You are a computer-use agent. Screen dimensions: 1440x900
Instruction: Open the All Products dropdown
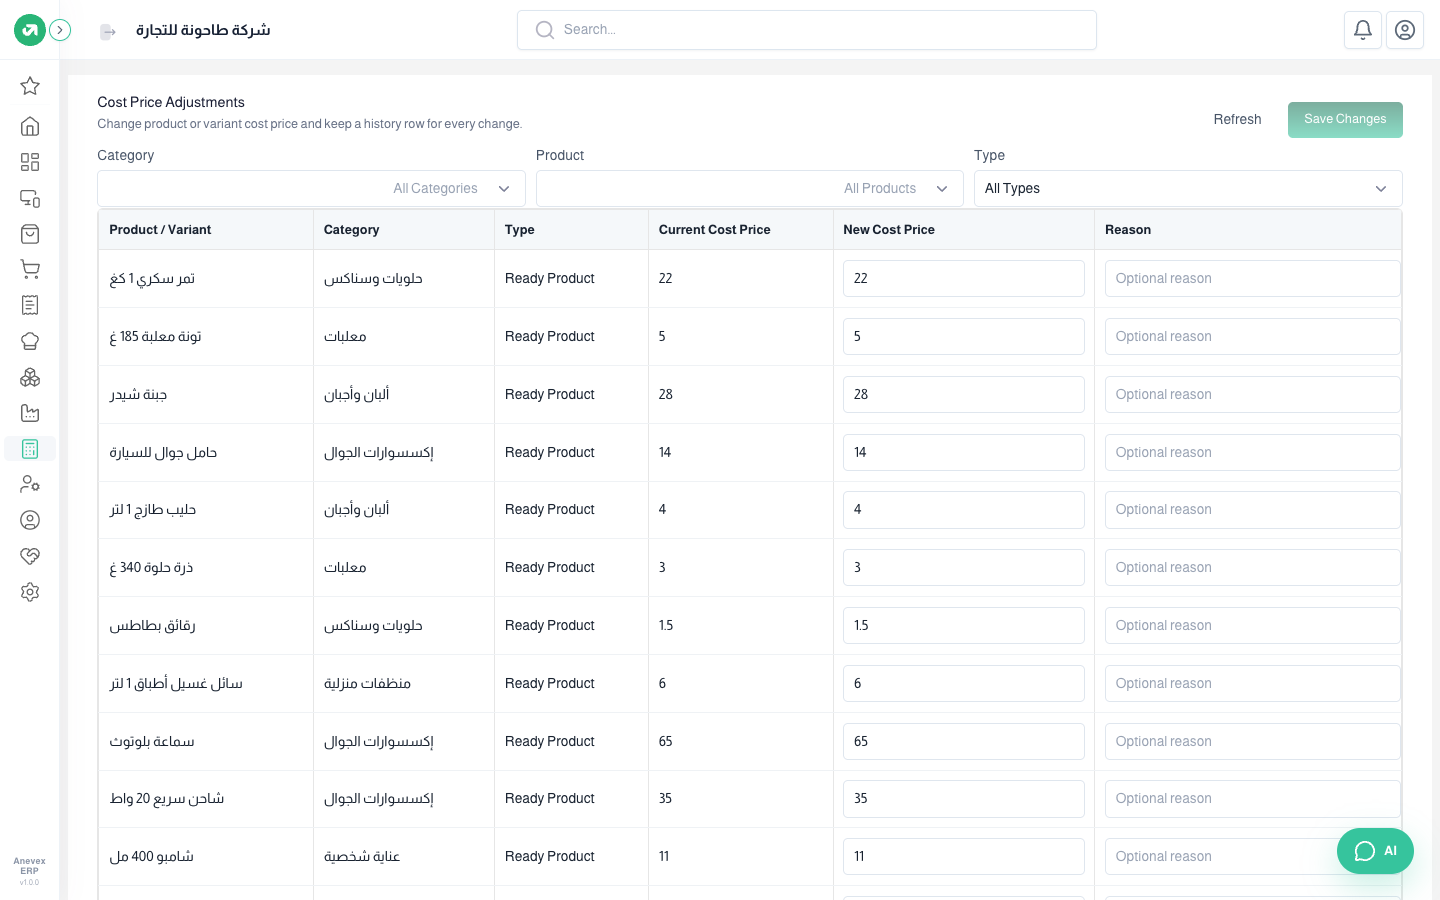(x=749, y=188)
